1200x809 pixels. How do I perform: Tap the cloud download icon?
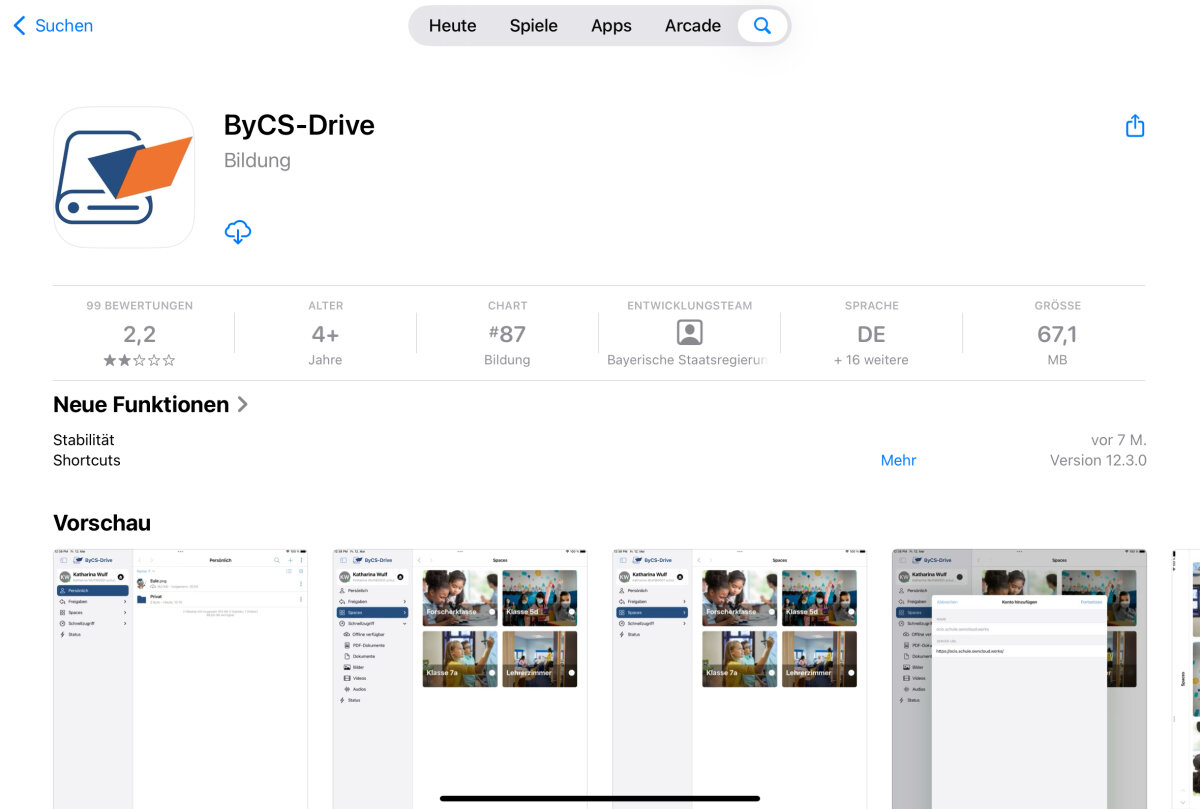pyautogui.click(x=238, y=232)
